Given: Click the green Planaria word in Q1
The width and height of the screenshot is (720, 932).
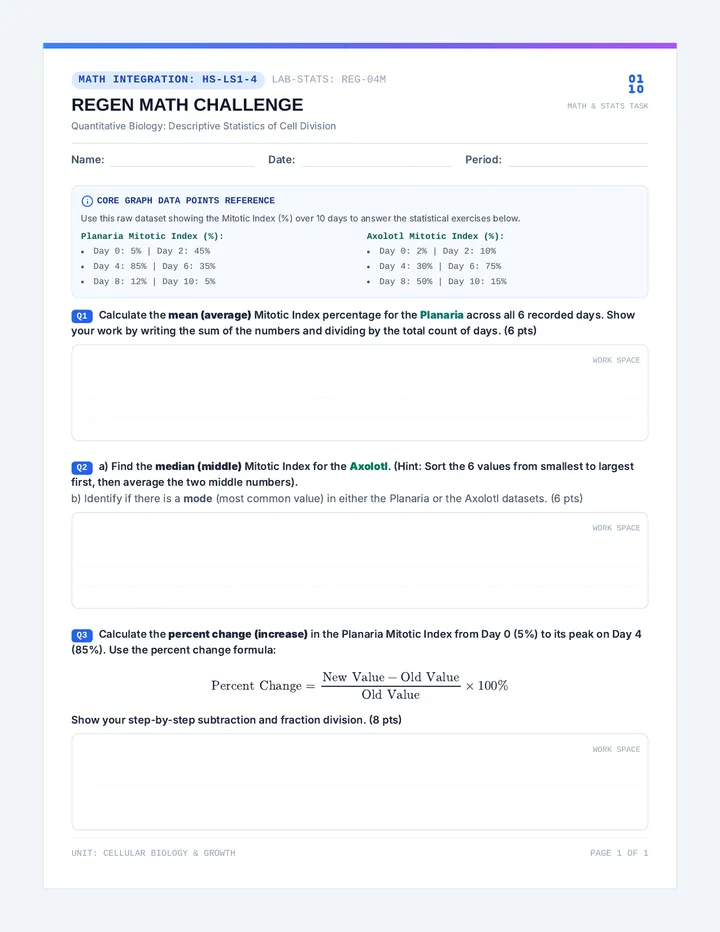Looking at the screenshot, I should [441, 315].
